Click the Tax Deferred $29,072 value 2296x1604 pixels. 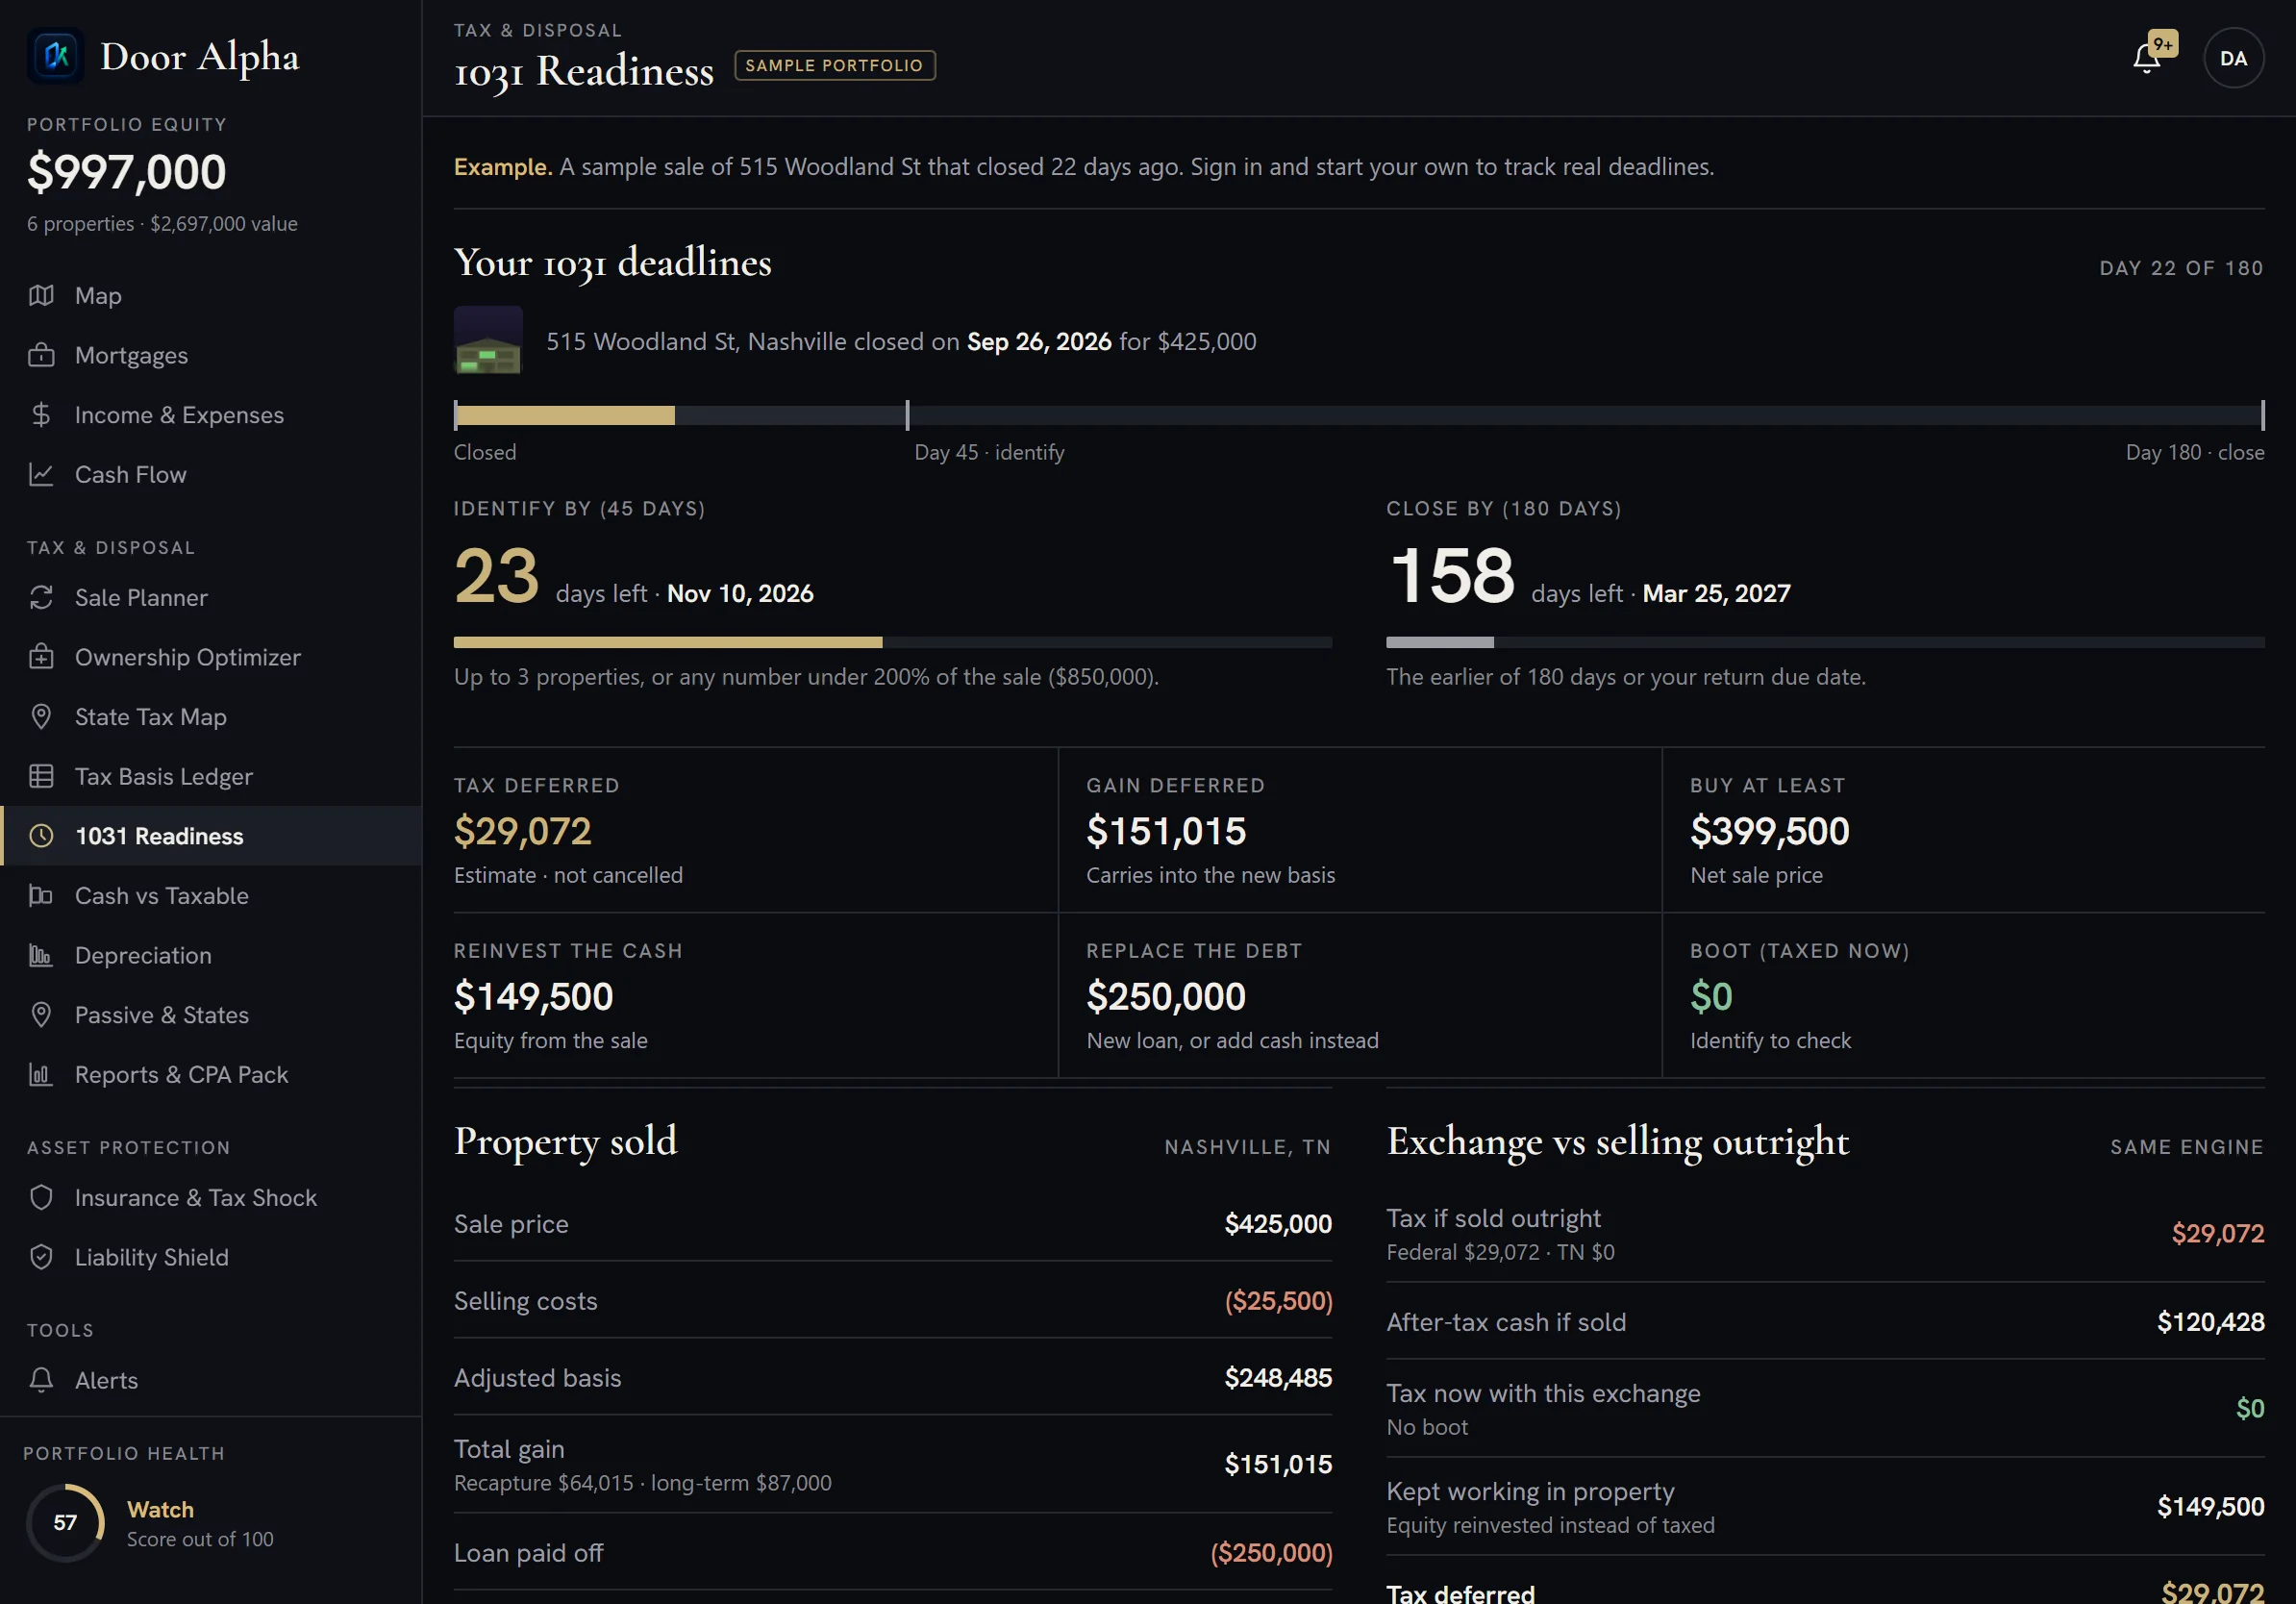[x=522, y=831]
